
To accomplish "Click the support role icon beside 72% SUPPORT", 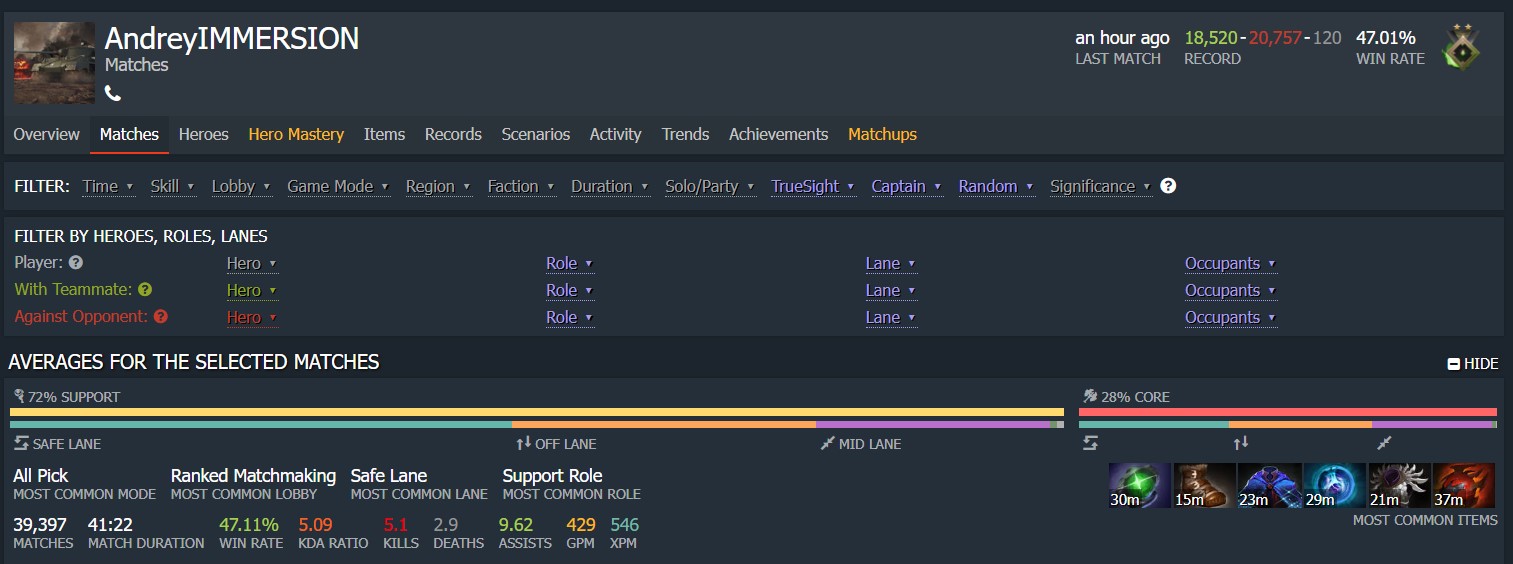I will pos(19,397).
